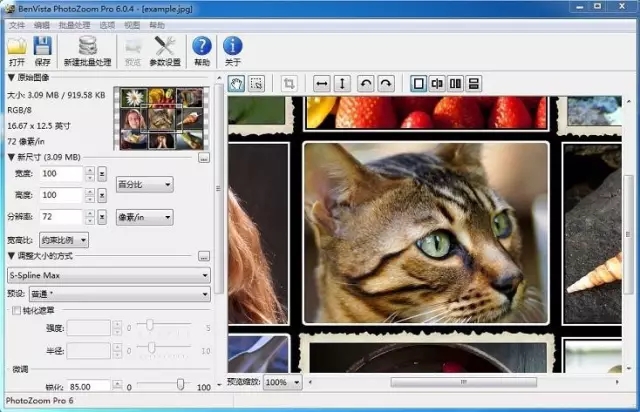Open 参数设置 preferences icon
The height and width of the screenshot is (412, 640).
pyautogui.click(x=165, y=46)
